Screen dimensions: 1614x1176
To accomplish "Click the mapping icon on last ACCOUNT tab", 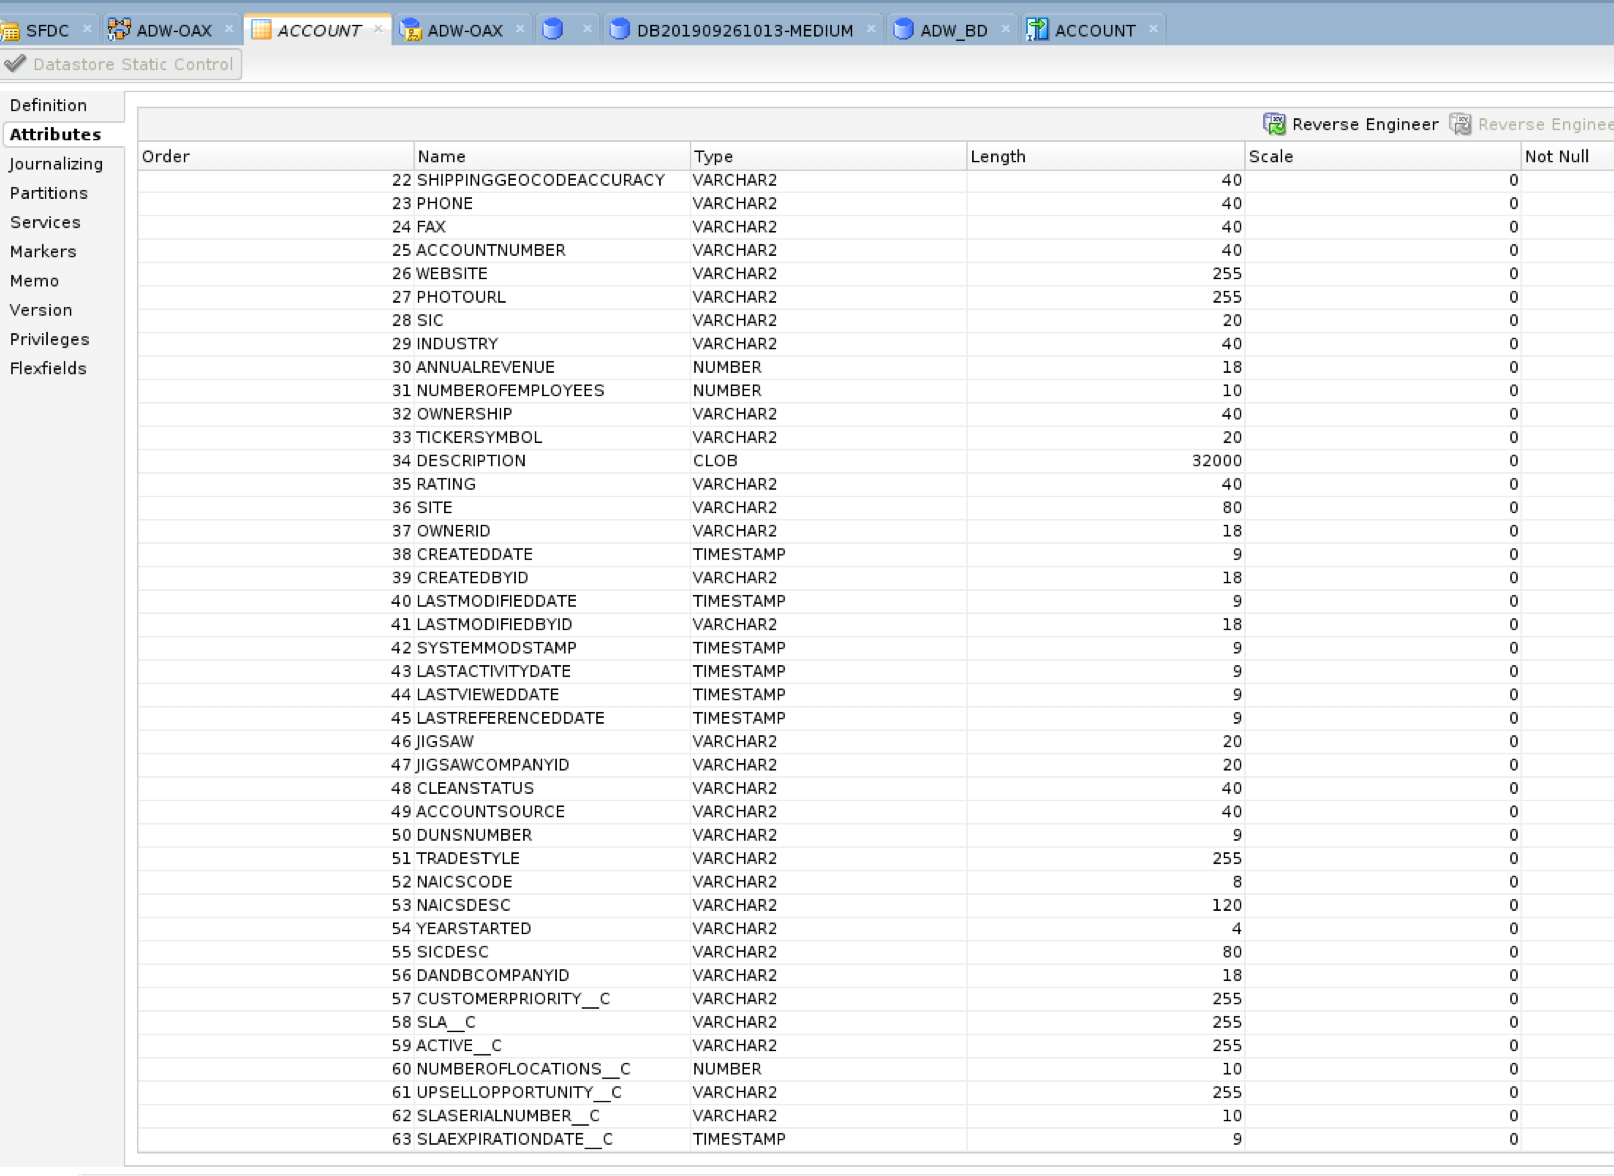I will (x=1037, y=30).
